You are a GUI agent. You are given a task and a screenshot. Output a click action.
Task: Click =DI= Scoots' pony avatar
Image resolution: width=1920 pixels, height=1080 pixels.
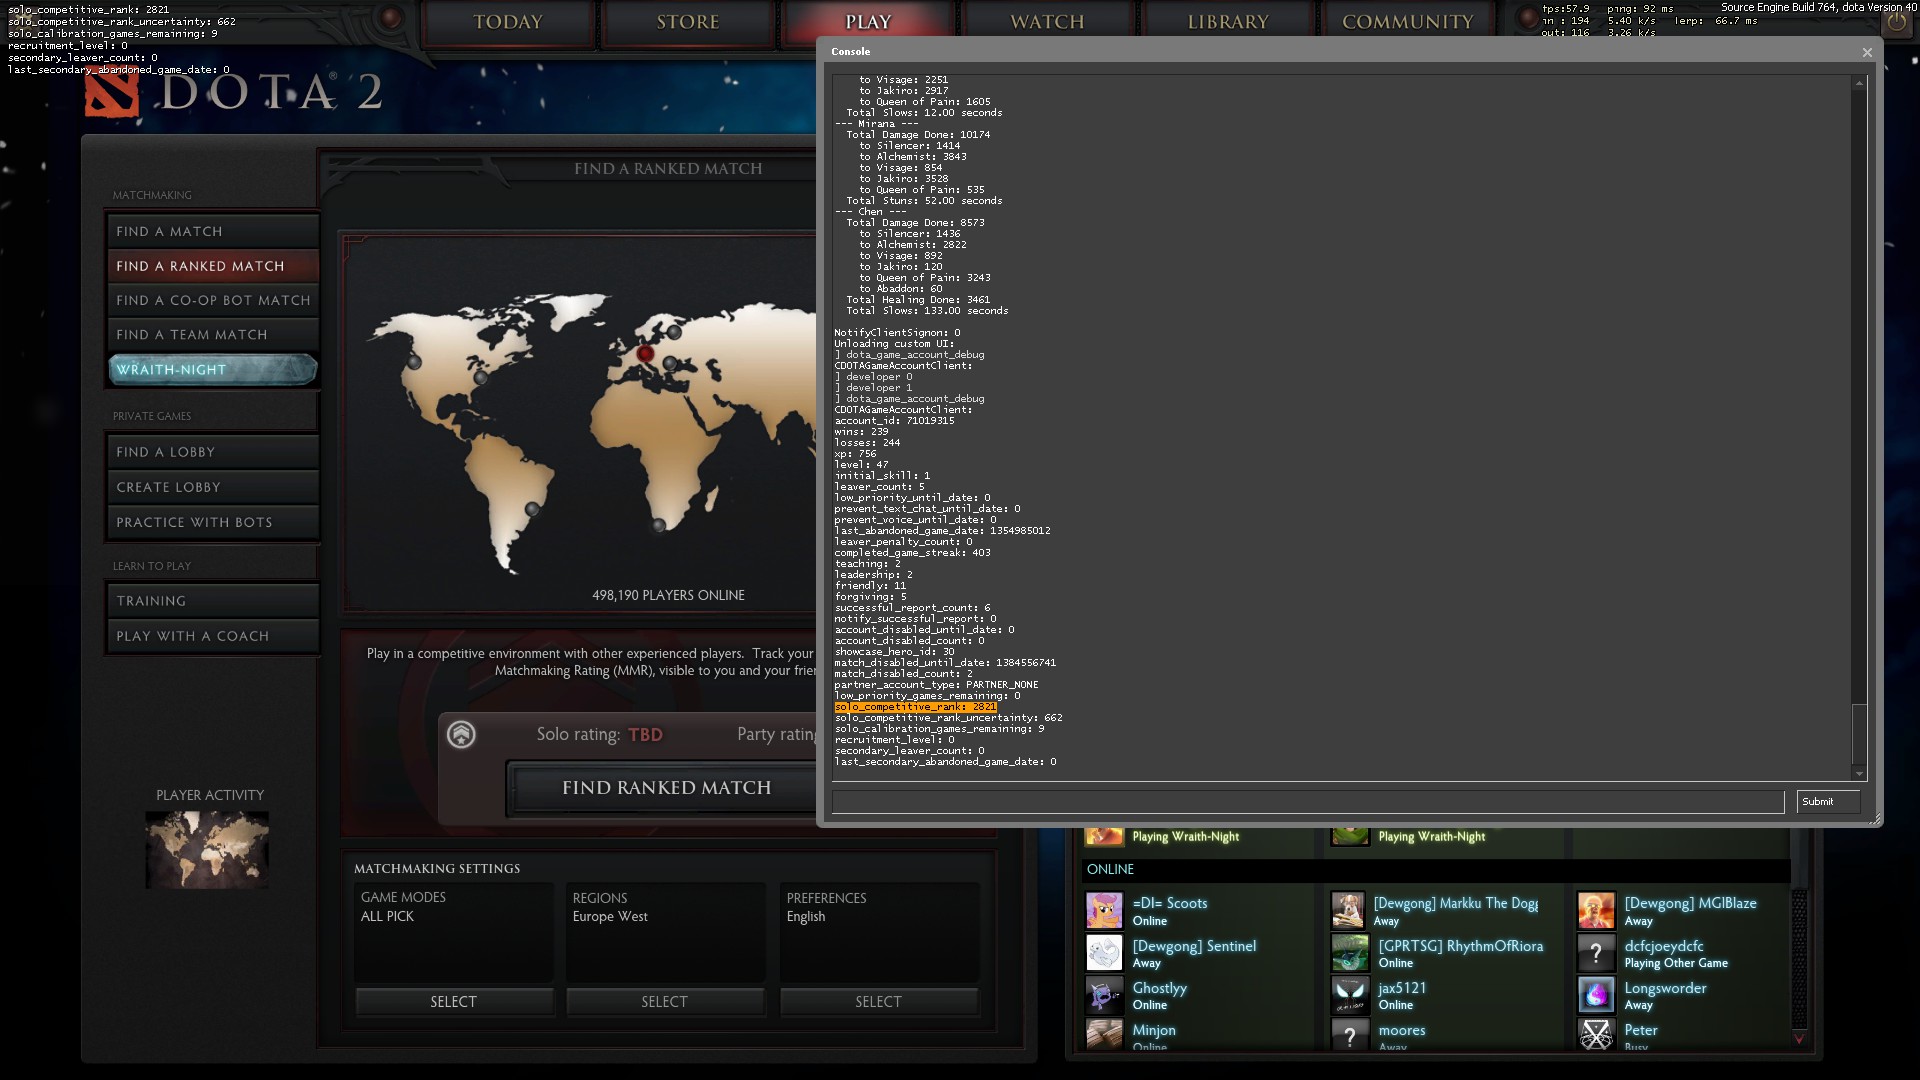coord(1104,911)
